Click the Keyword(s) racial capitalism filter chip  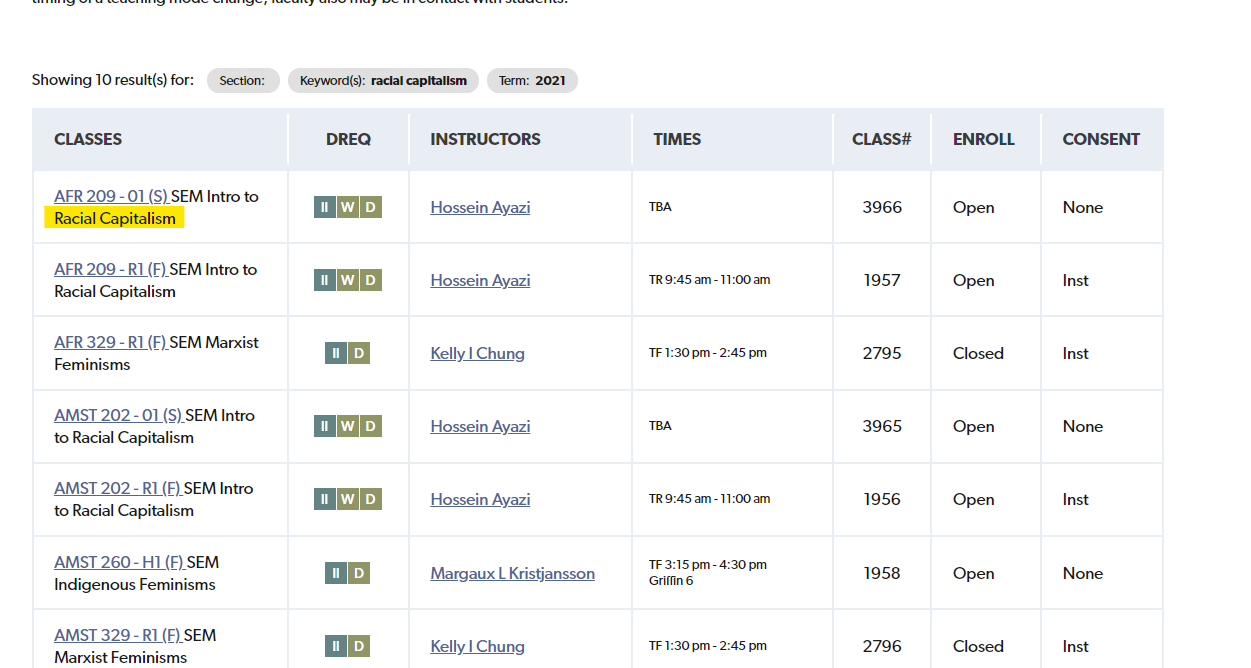tap(383, 81)
